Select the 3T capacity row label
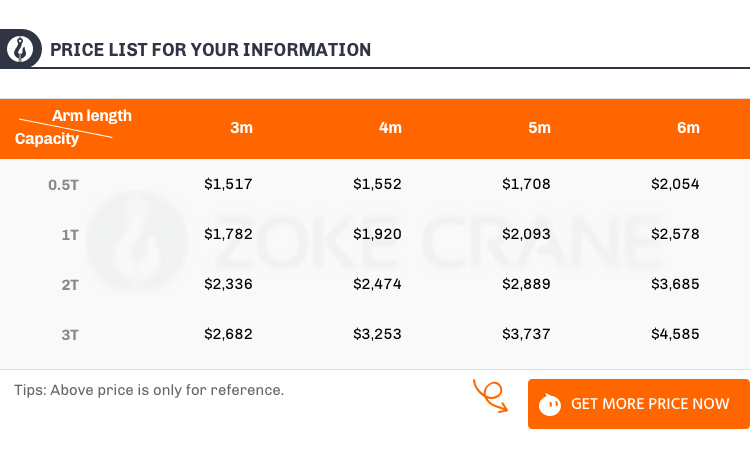The height and width of the screenshot is (460, 750). coord(70,335)
